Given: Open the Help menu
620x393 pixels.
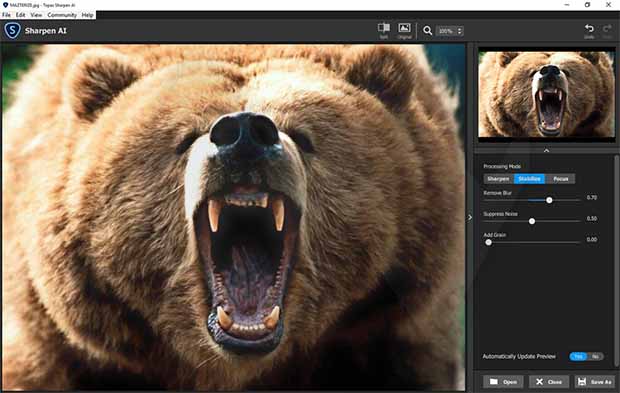Looking at the screenshot, I should point(87,15).
